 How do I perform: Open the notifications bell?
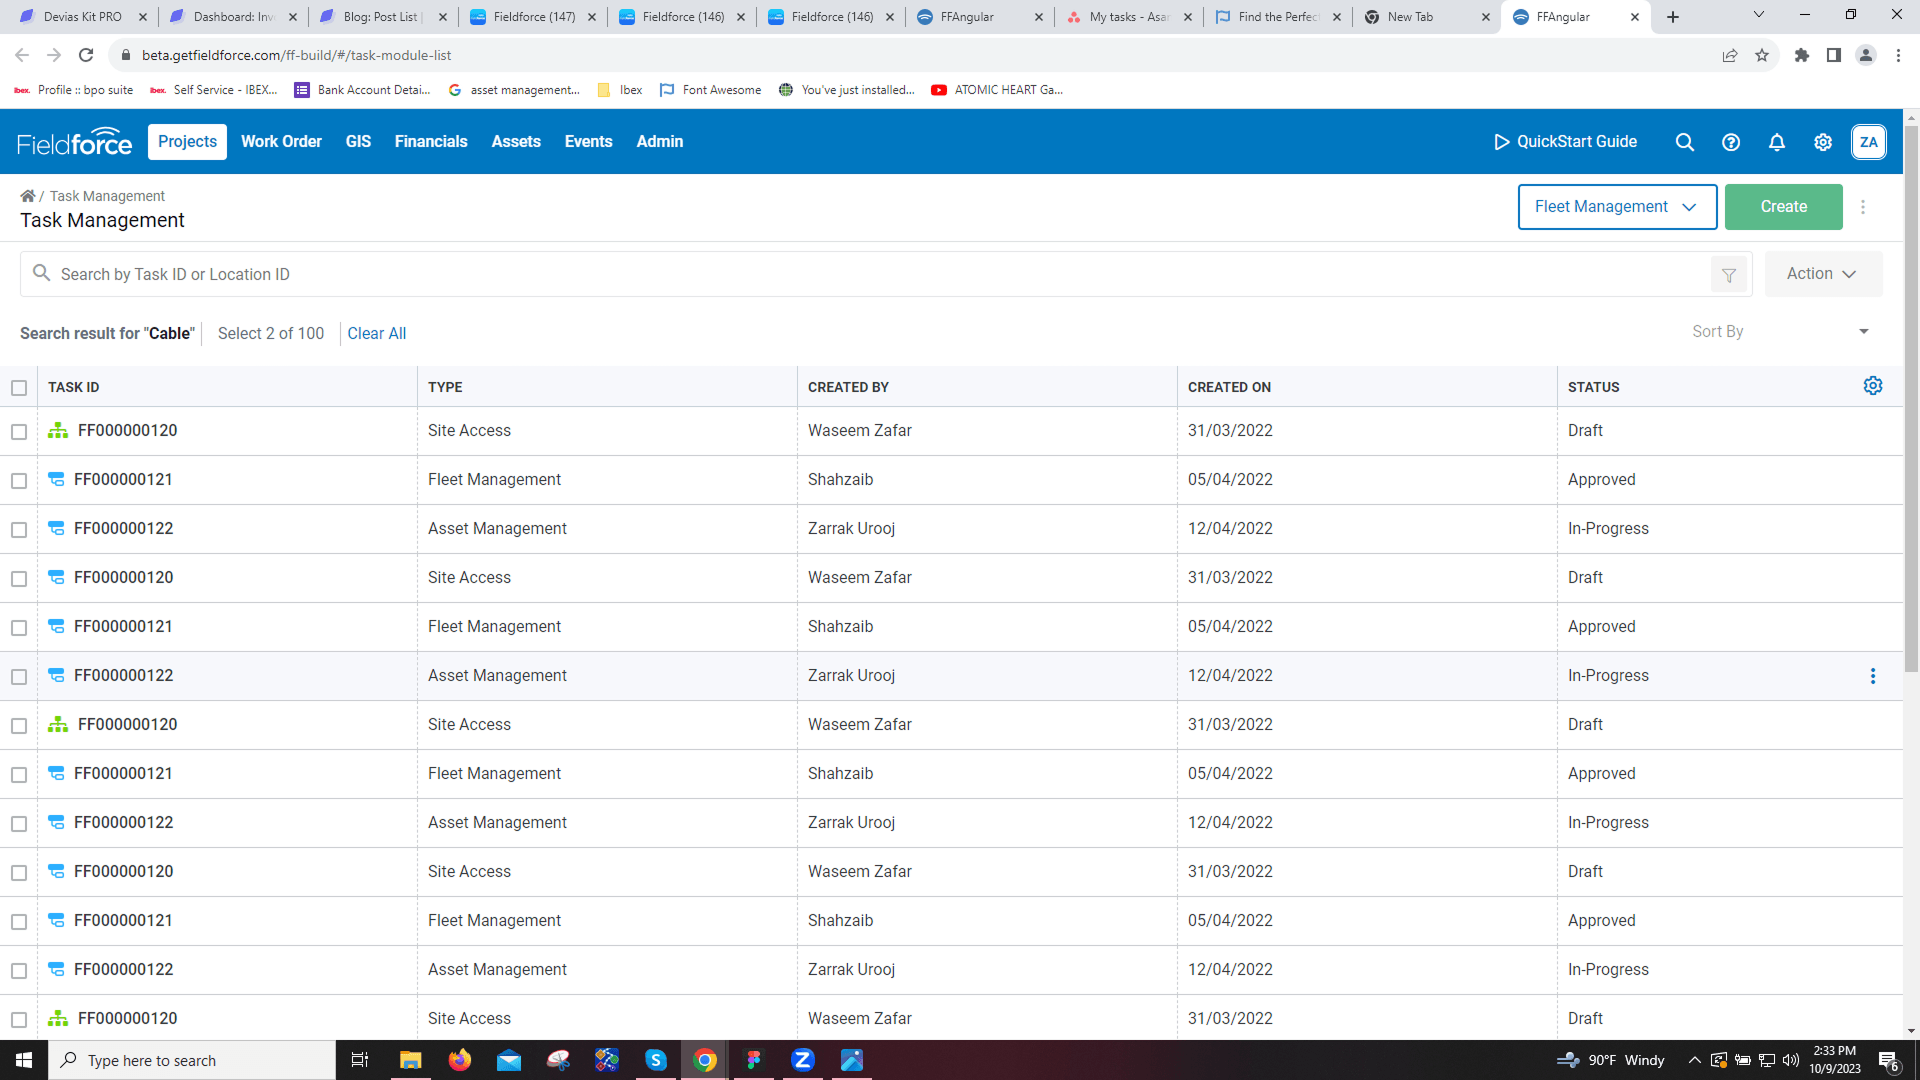point(1777,142)
